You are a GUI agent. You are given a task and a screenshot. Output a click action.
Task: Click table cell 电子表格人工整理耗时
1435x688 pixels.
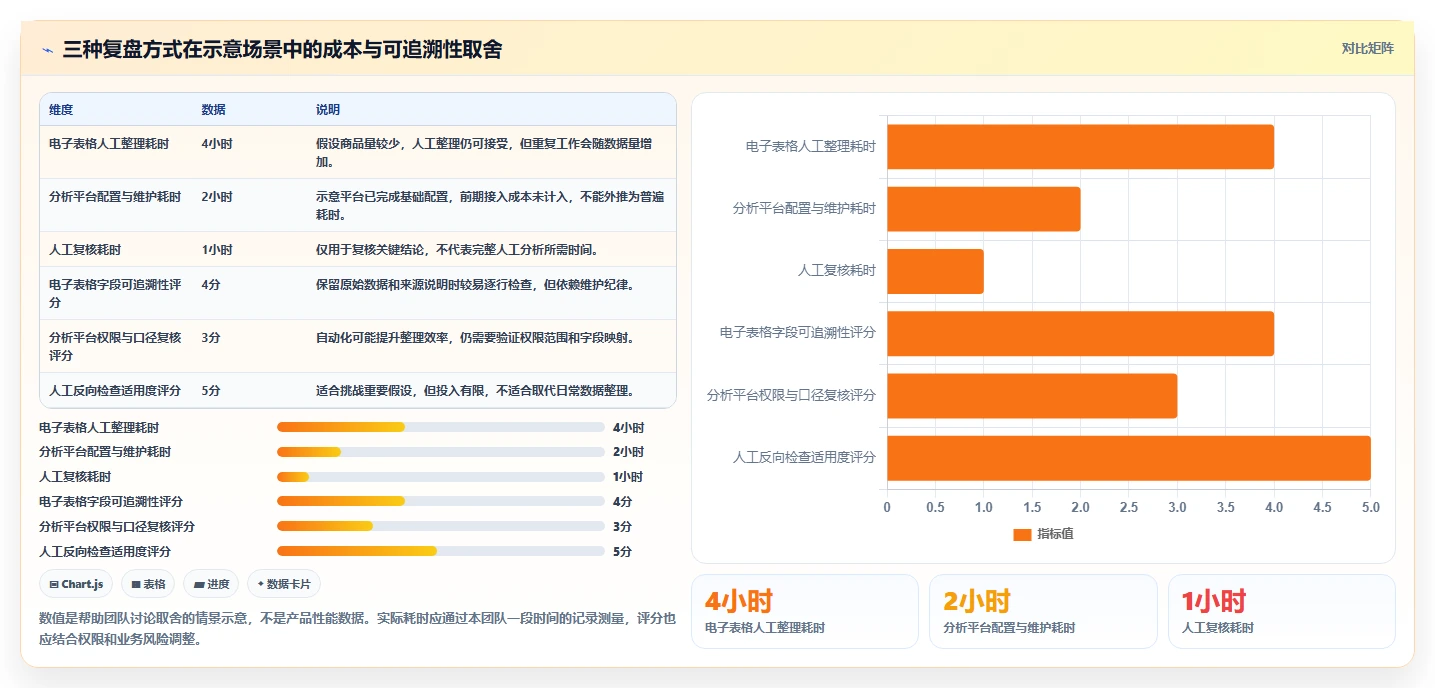tap(109, 144)
